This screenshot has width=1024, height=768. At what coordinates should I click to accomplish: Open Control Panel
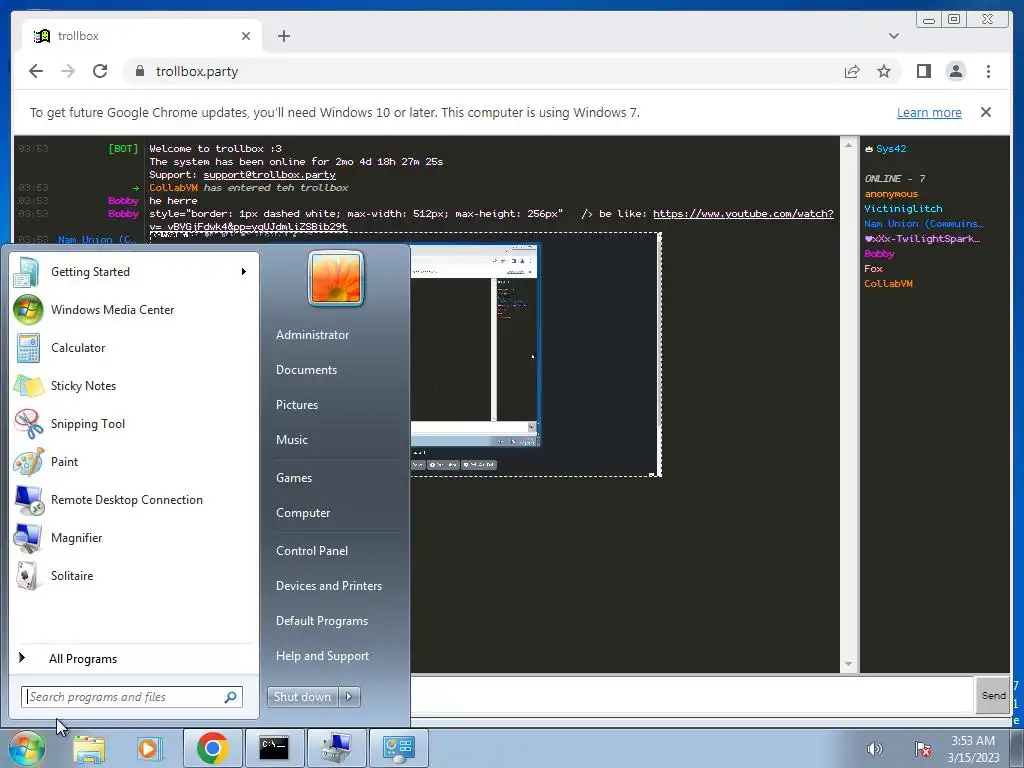pyautogui.click(x=312, y=551)
